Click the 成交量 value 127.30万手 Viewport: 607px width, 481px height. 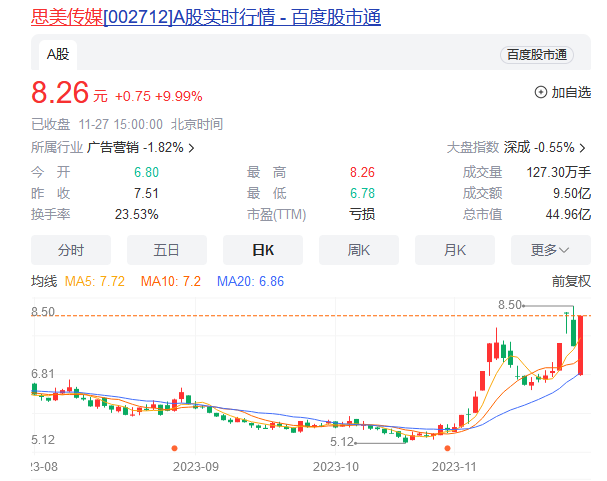click(x=559, y=172)
